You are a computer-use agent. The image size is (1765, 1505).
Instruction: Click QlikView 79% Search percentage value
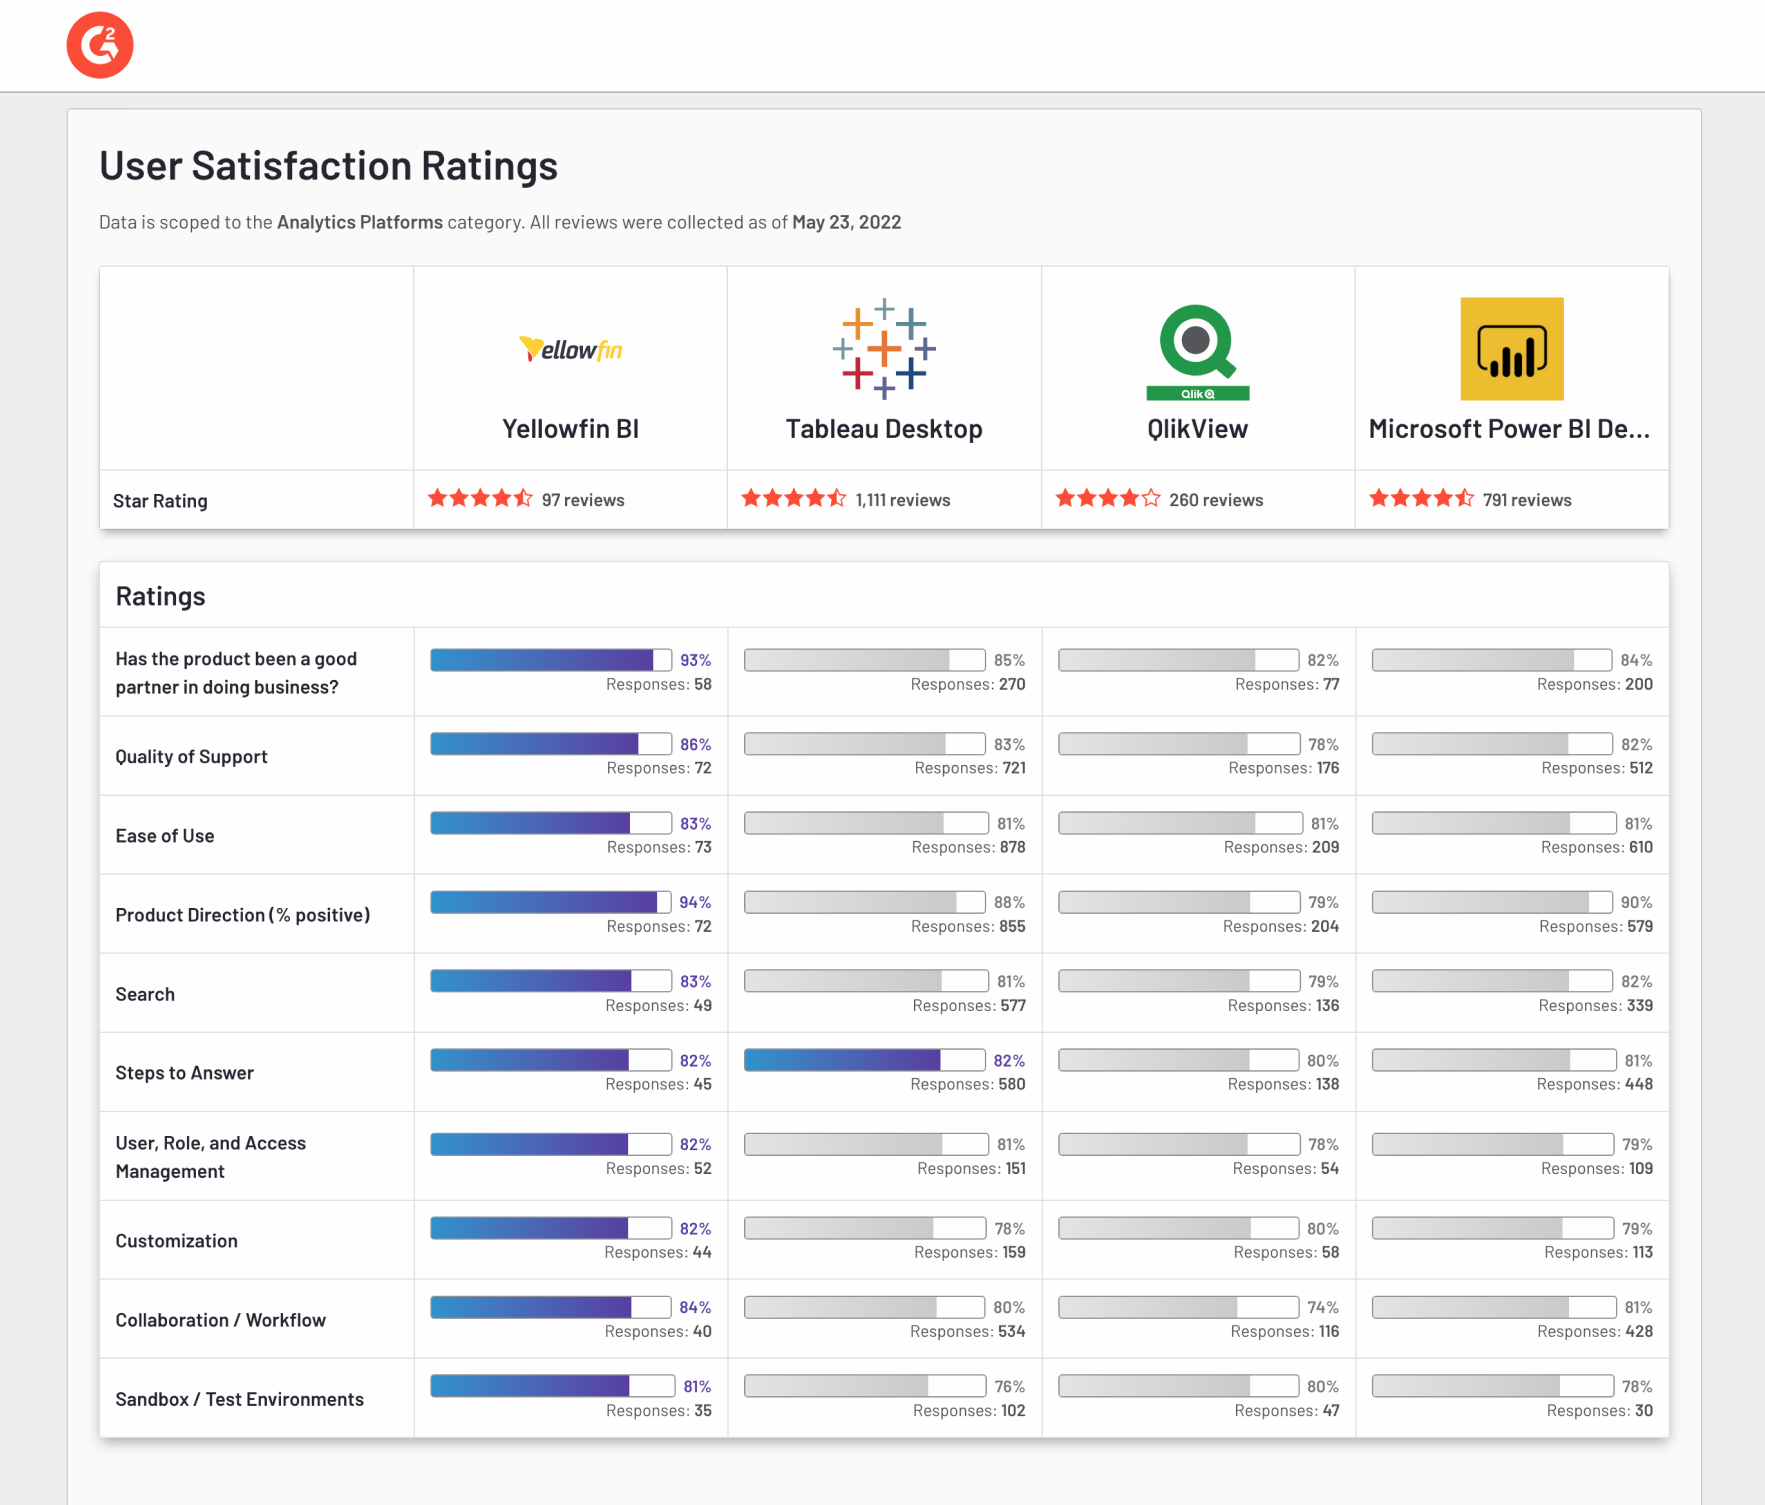tap(1323, 981)
